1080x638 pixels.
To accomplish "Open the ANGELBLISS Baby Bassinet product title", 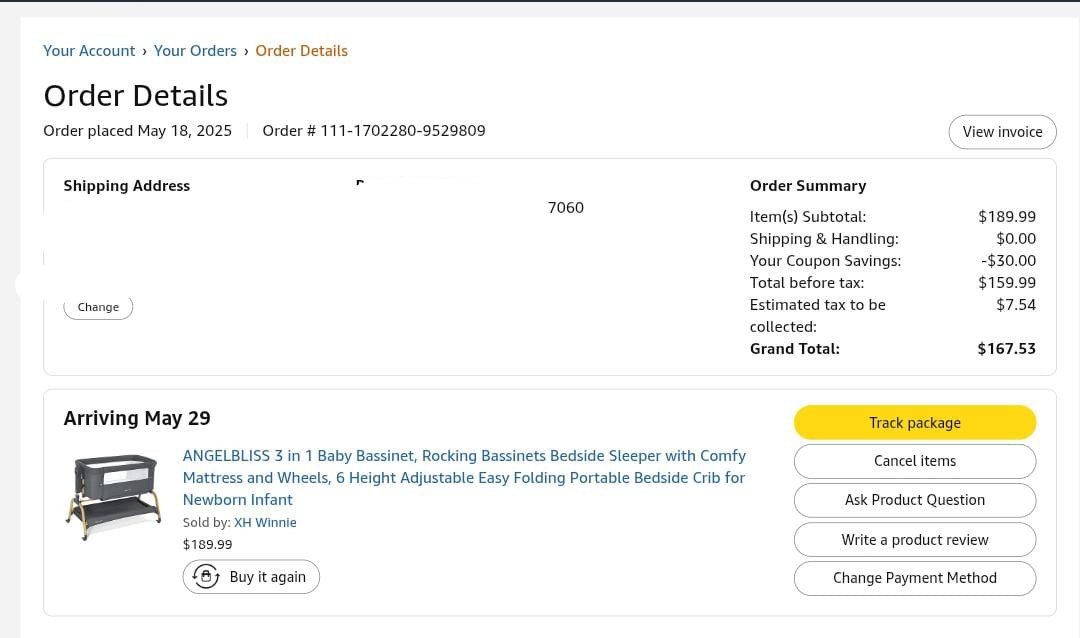I will pyautogui.click(x=464, y=478).
